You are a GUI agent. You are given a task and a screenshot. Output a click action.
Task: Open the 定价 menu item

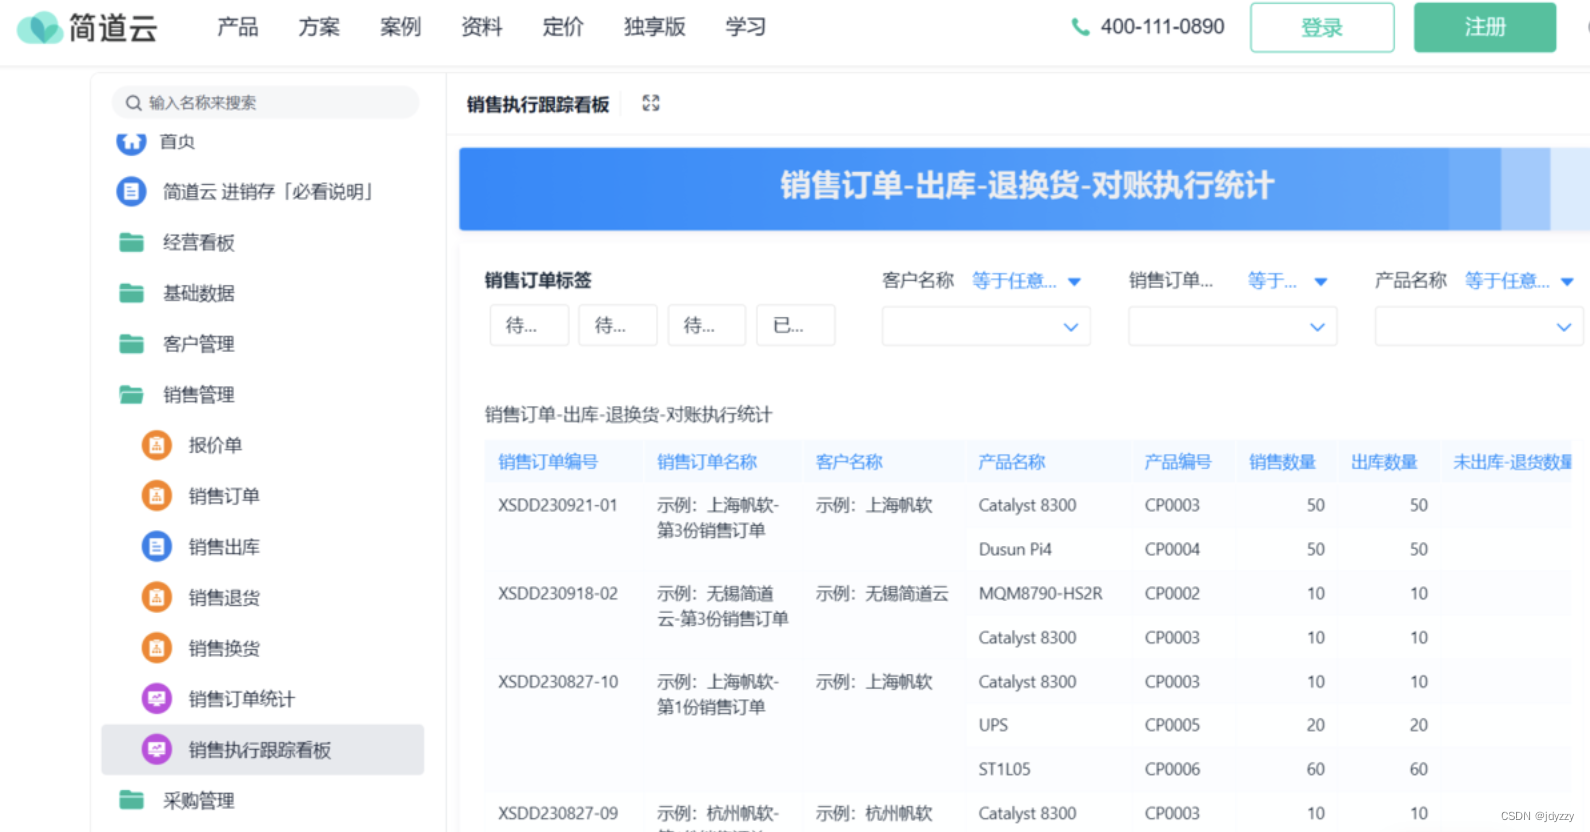[x=563, y=27]
